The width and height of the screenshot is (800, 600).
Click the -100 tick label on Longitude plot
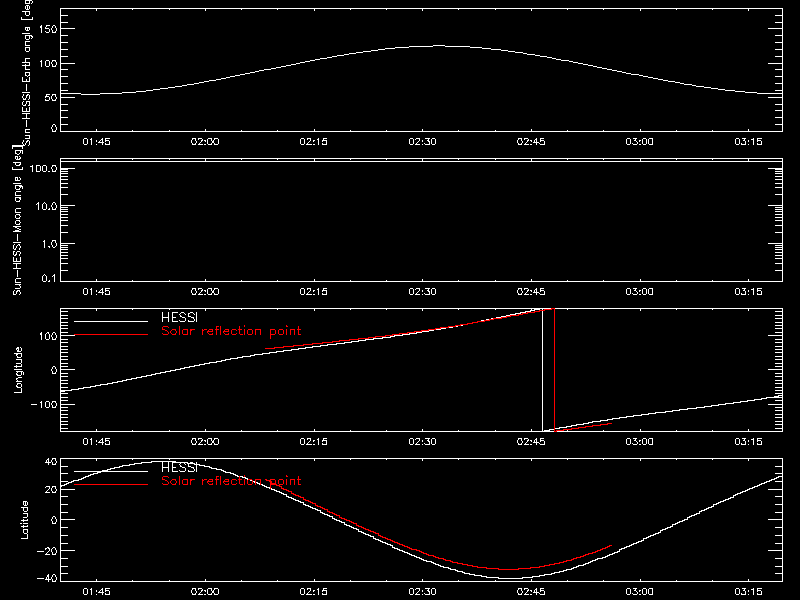click(x=44, y=404)
